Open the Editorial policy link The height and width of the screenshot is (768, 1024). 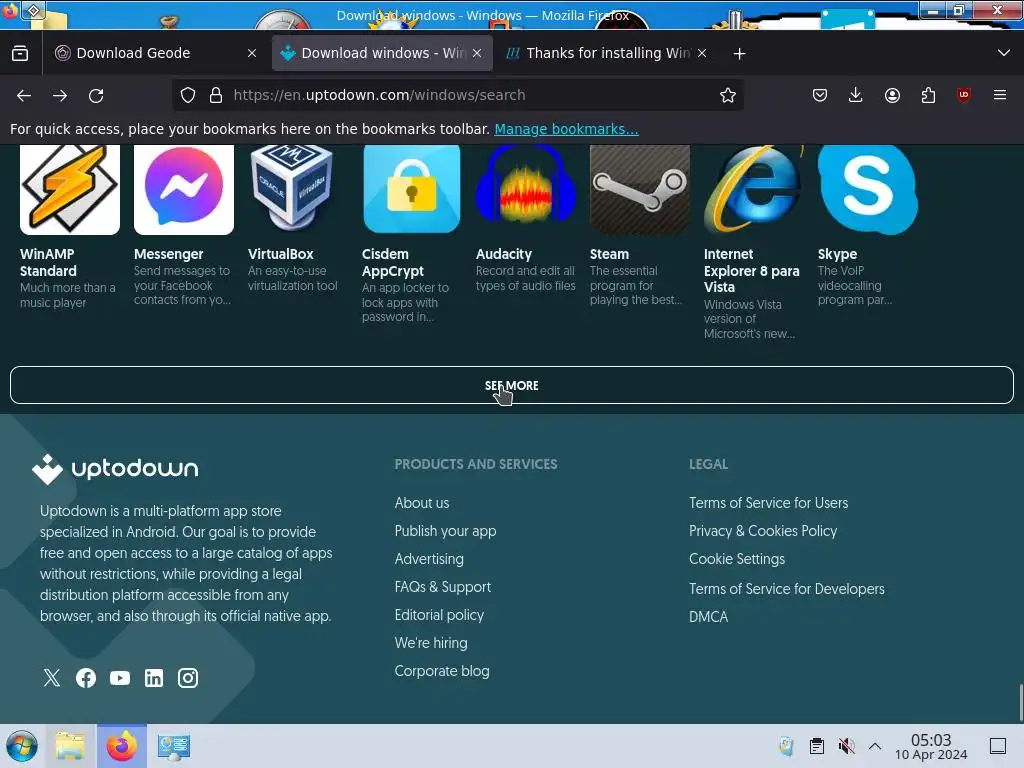pos(440,615)
